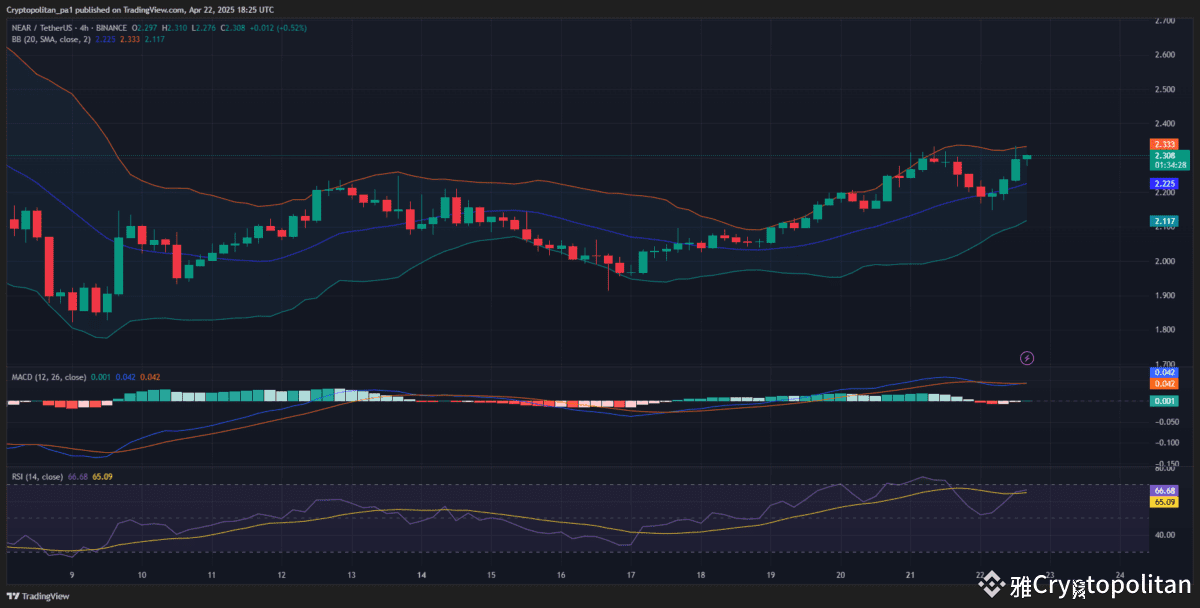Click the 2.600 price axis label
This screenshot has height=608, width=1200.
point(1164,55)
